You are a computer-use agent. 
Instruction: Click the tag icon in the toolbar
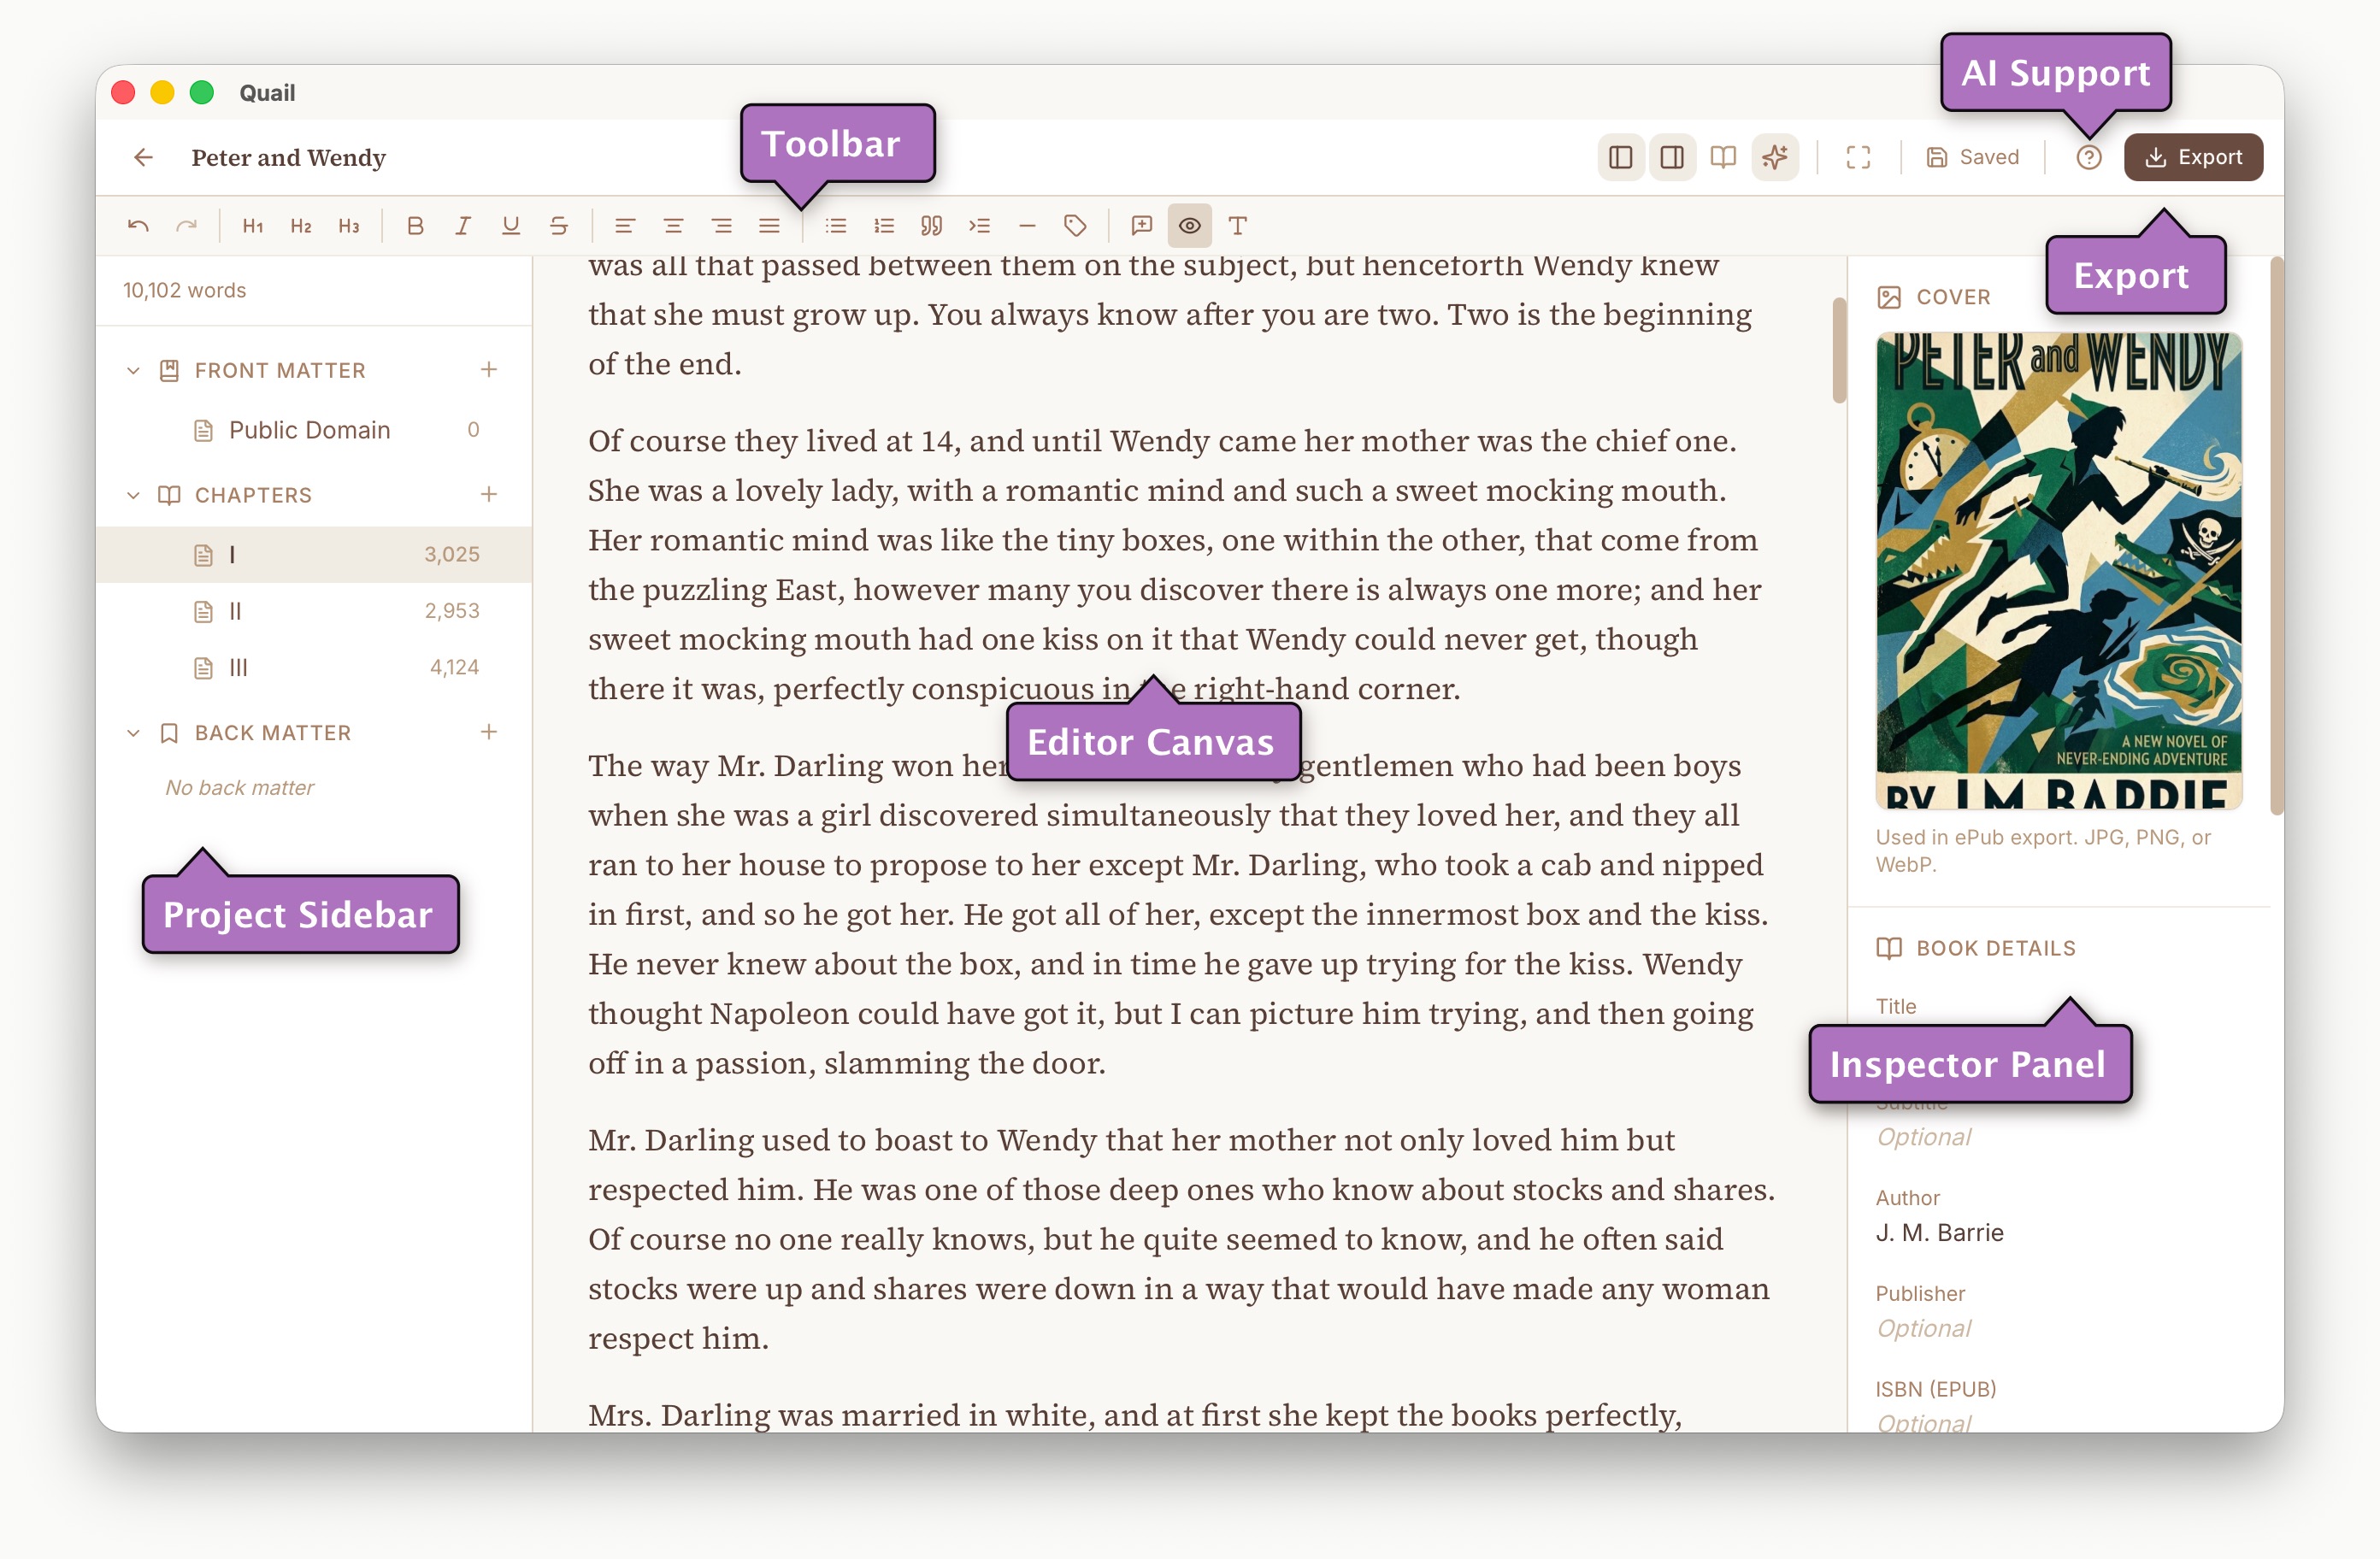click(1075, 226)
